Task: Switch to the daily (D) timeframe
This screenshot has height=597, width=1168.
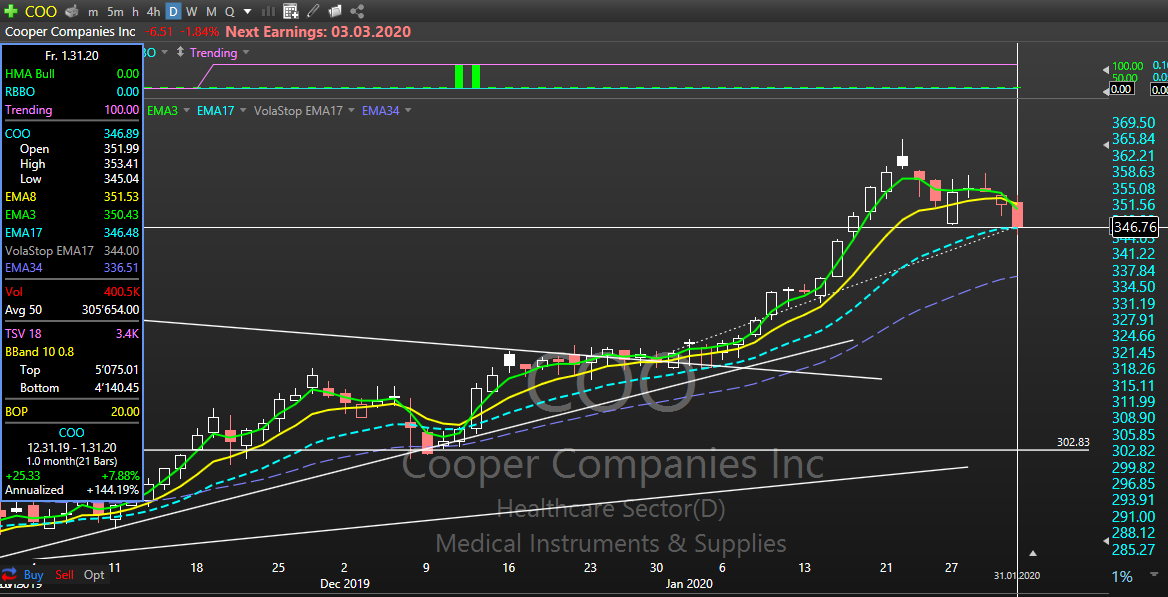Action: click(x=173, y=12)
